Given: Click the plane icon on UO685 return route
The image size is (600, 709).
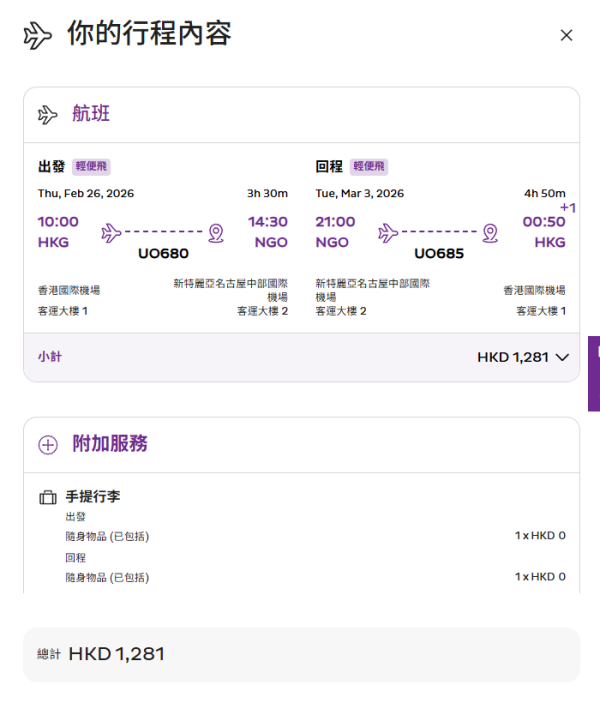Looking at the screenshot, I should click(x=388, y=233).
